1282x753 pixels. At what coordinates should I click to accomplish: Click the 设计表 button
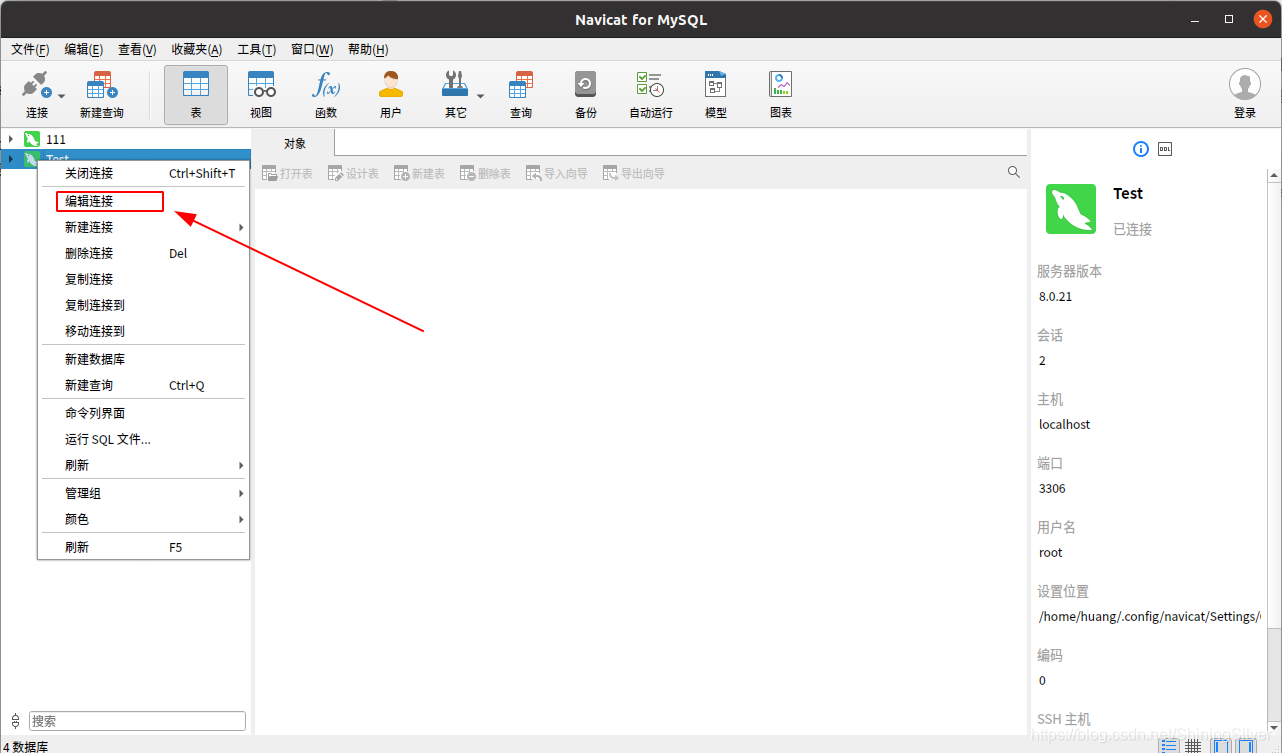[x=353, y=173]
